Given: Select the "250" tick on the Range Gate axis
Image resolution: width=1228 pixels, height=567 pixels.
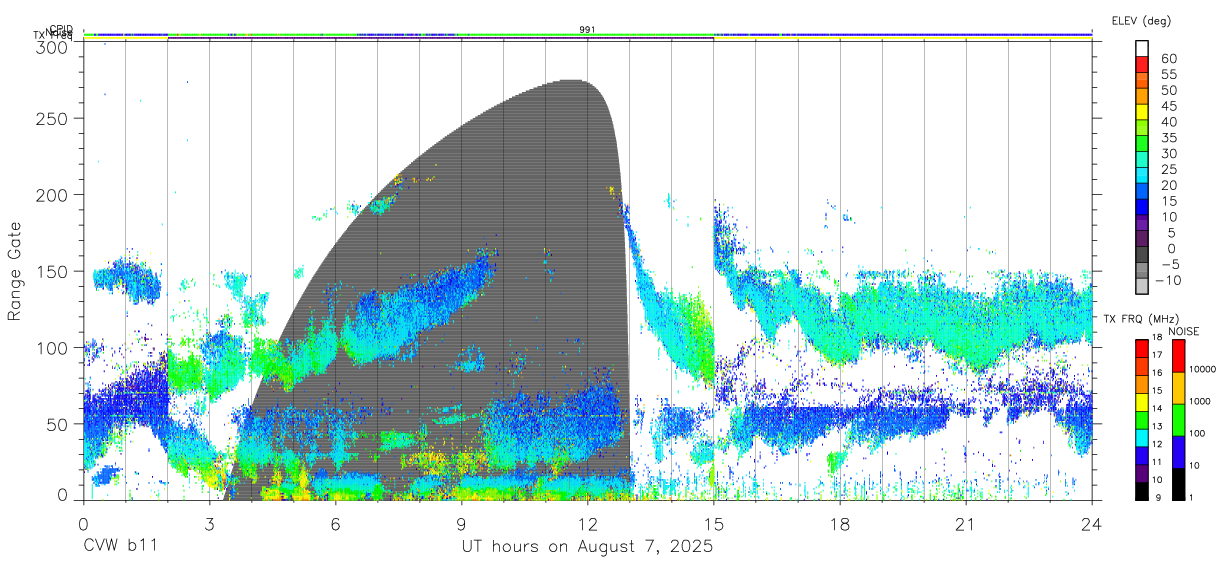Looking at the screenshot, I should point(53,118).
